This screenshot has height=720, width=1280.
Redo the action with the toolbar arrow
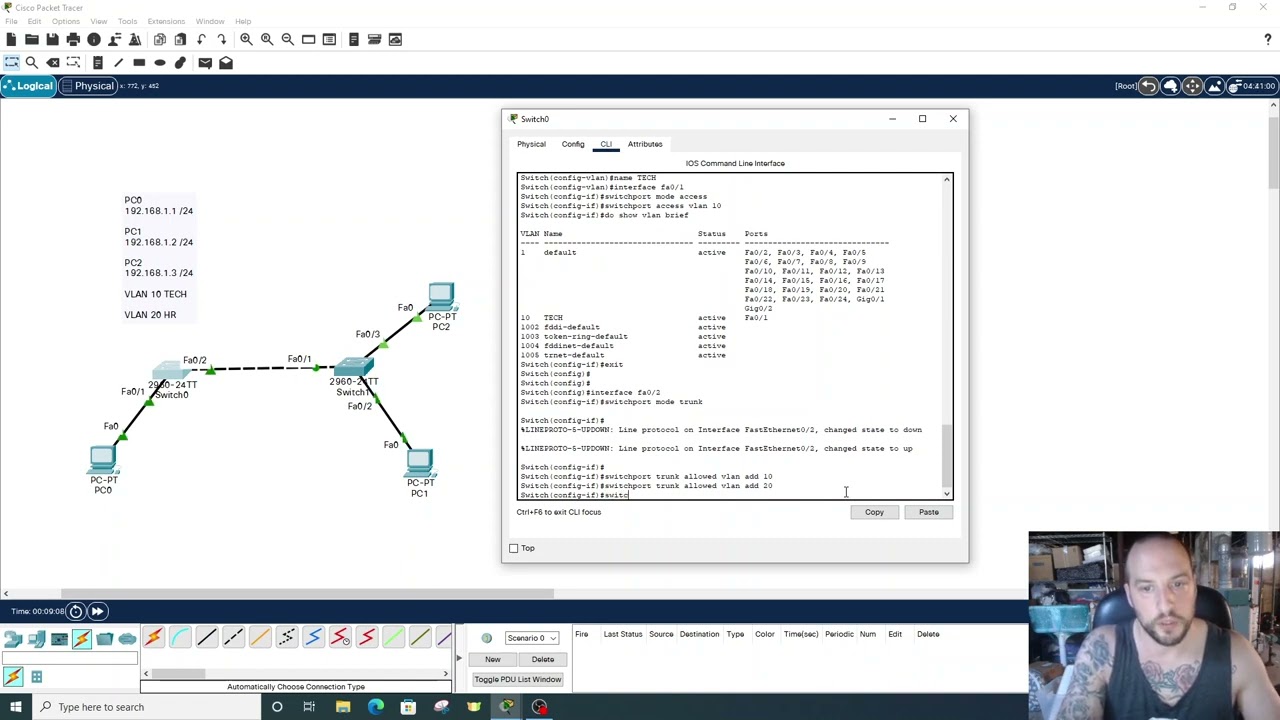222,39
